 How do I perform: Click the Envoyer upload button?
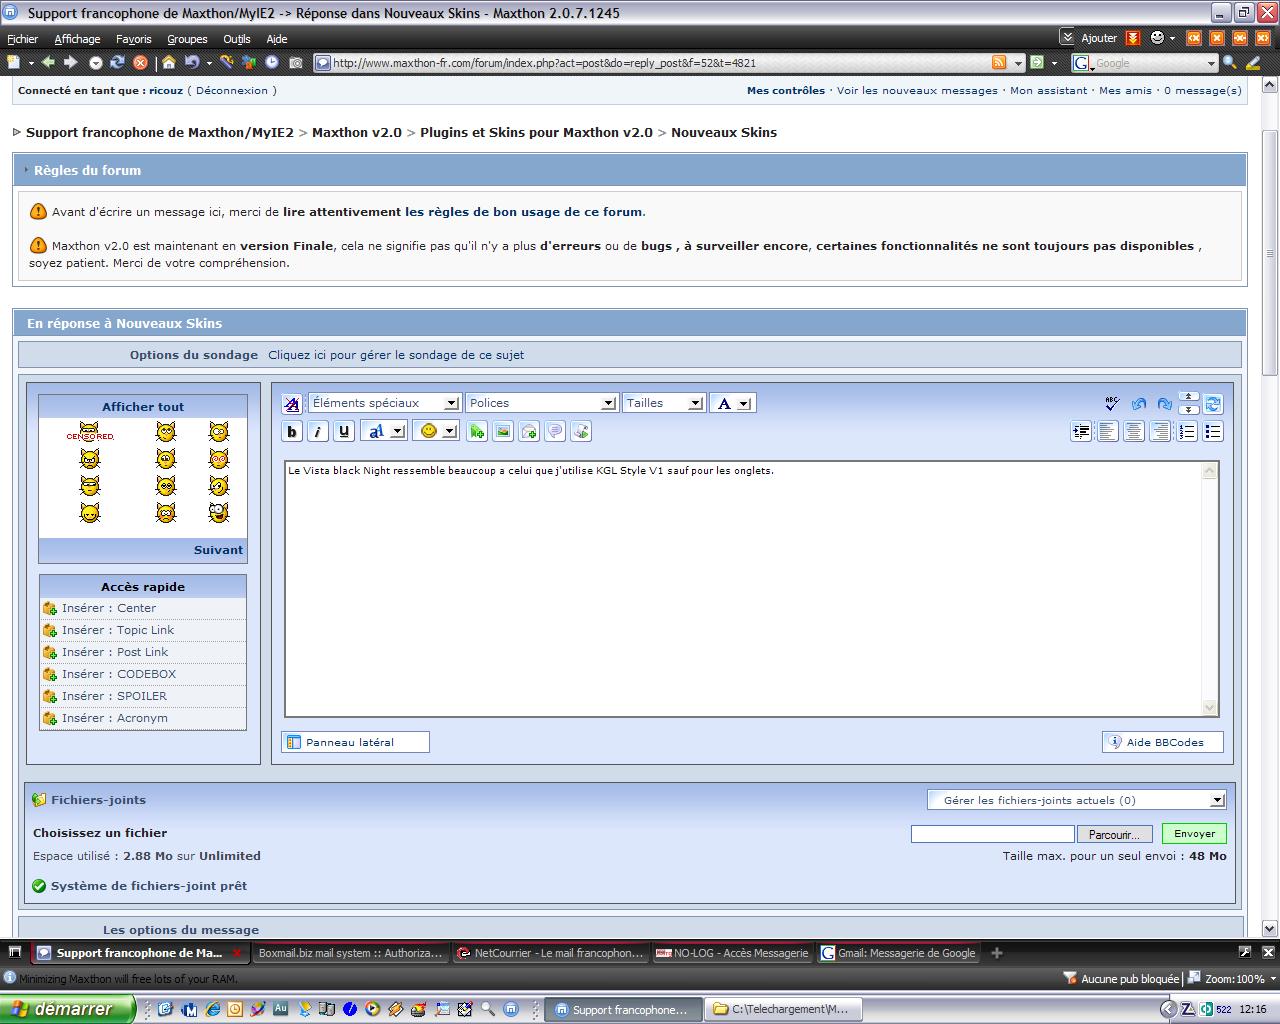(x=1194, y=834)
